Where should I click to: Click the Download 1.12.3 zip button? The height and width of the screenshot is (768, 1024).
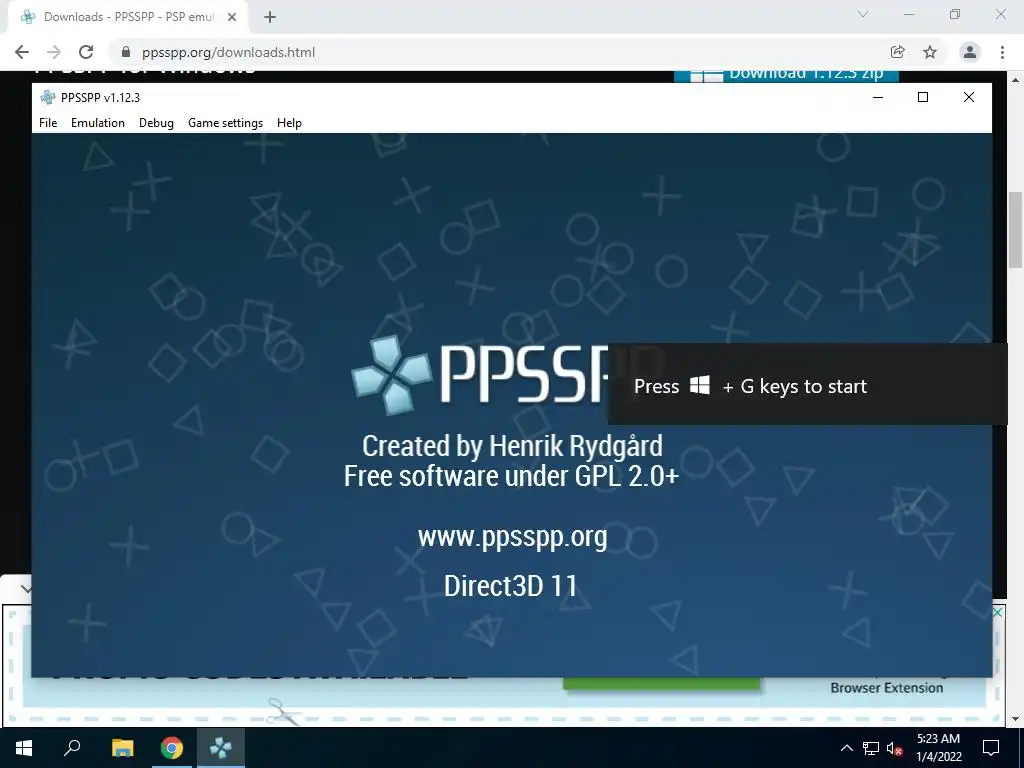coord(786,74)
